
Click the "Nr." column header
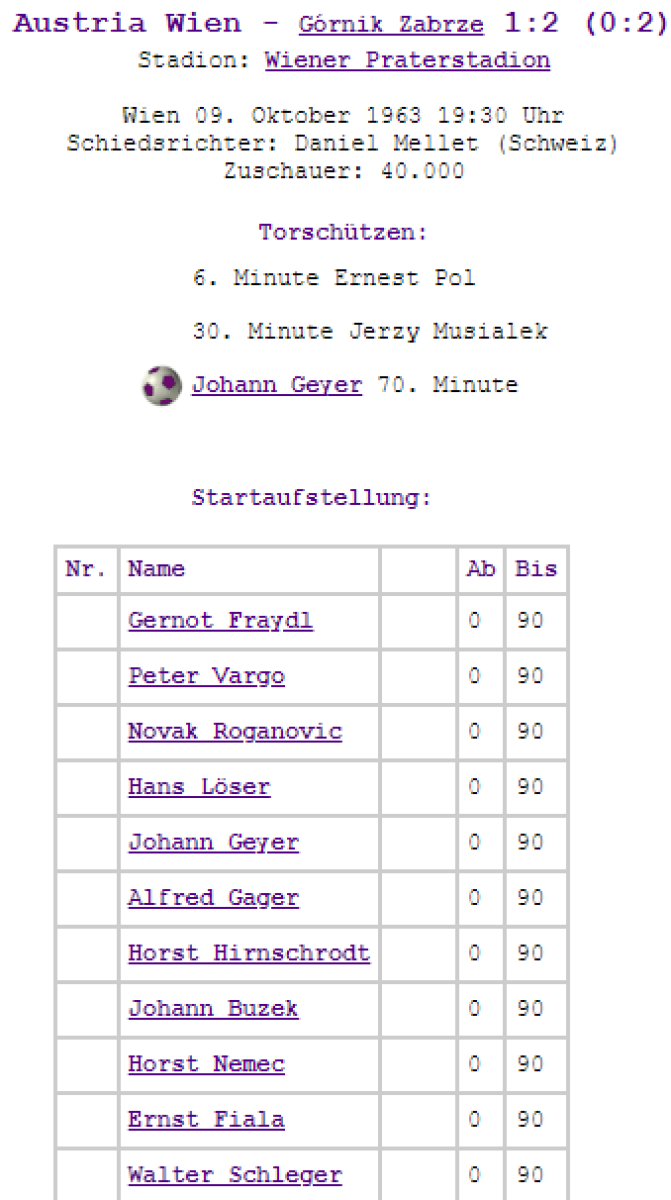click(x=86, y=569)
